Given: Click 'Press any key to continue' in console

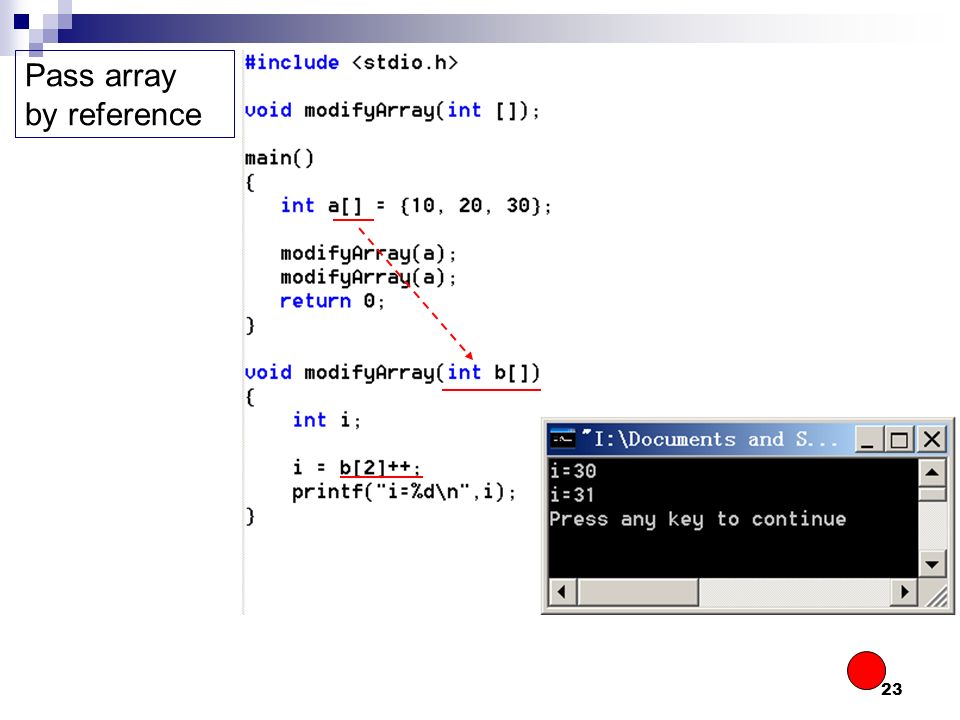Looking at the screenshot, I should coord(698,519).
